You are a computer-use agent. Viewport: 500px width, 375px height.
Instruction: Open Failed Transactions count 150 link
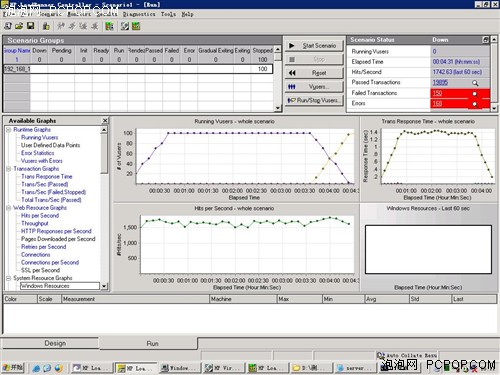[x=437, y=93]
